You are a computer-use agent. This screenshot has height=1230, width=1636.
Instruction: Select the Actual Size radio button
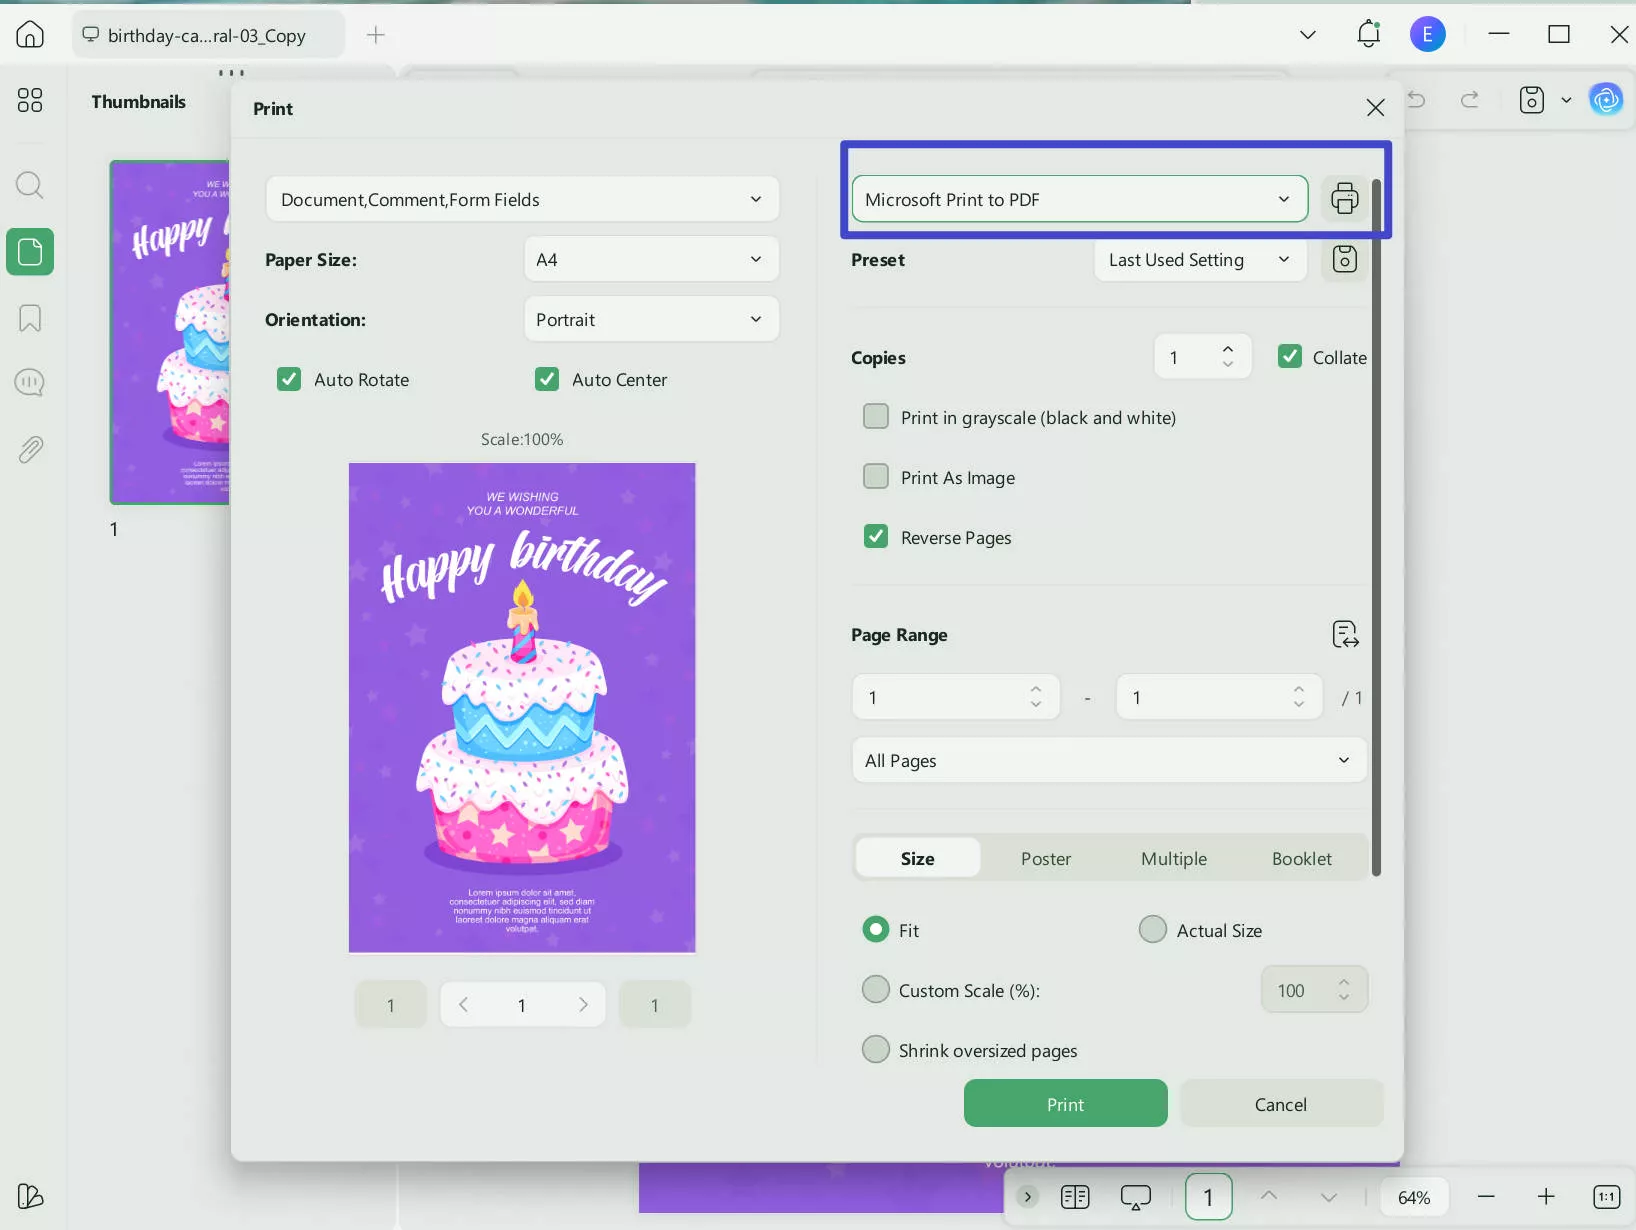click(x=1153, y=930)
